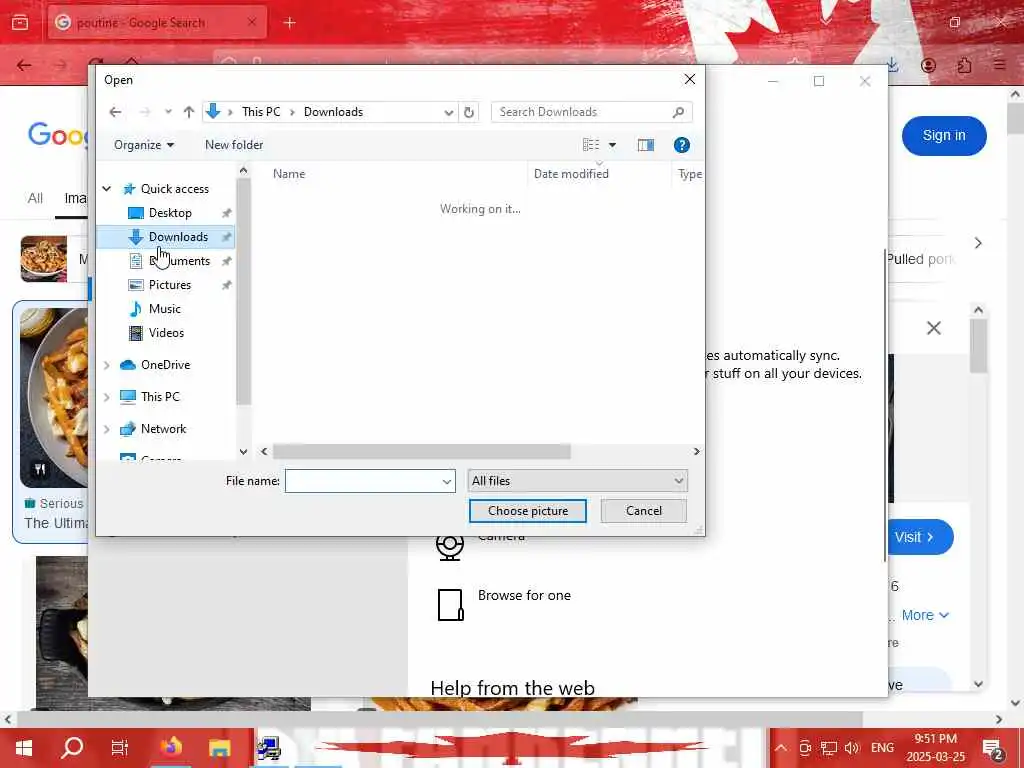Open the poutine thumbnail filter chip
Screen dimensions: 1024x768
point(44,259)
